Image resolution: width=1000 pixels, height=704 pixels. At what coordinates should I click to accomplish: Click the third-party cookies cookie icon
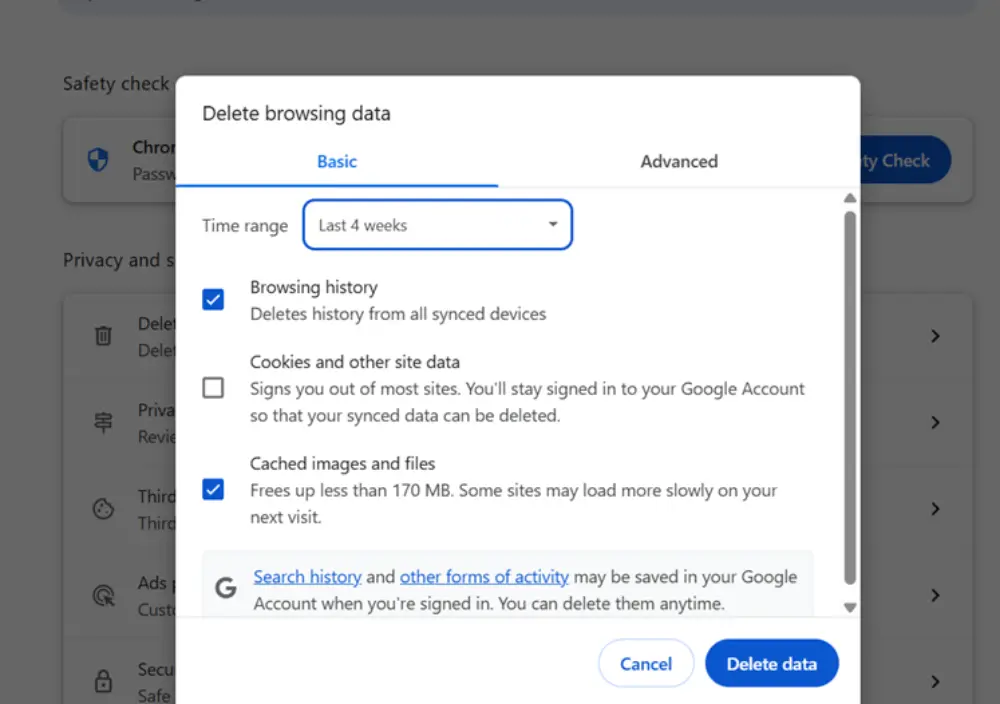[x=103, y=509]
